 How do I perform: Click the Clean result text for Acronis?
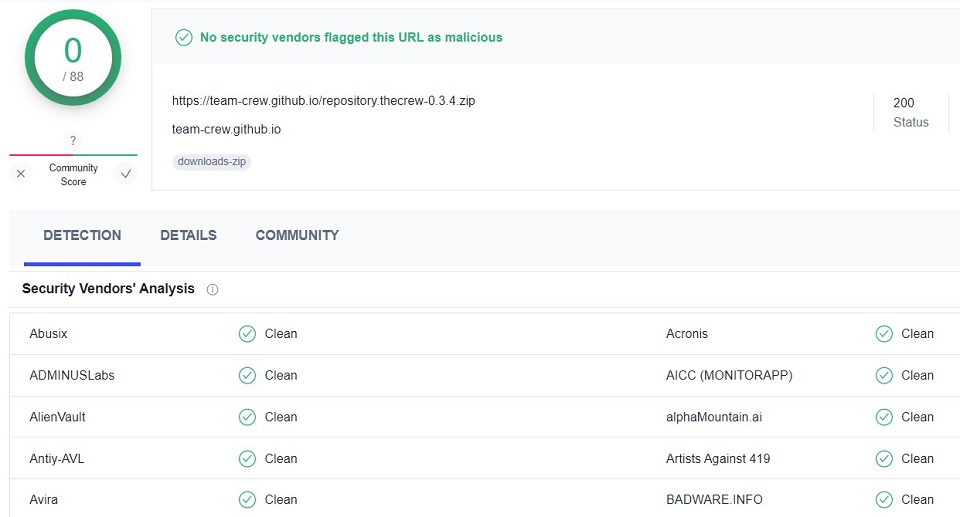coord(917,334)
